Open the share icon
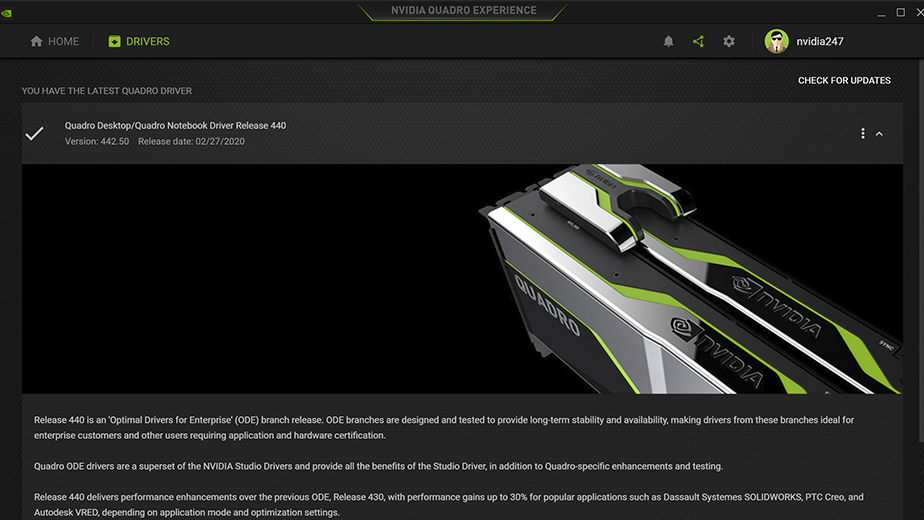924x520 pixels. coord(698,41)
